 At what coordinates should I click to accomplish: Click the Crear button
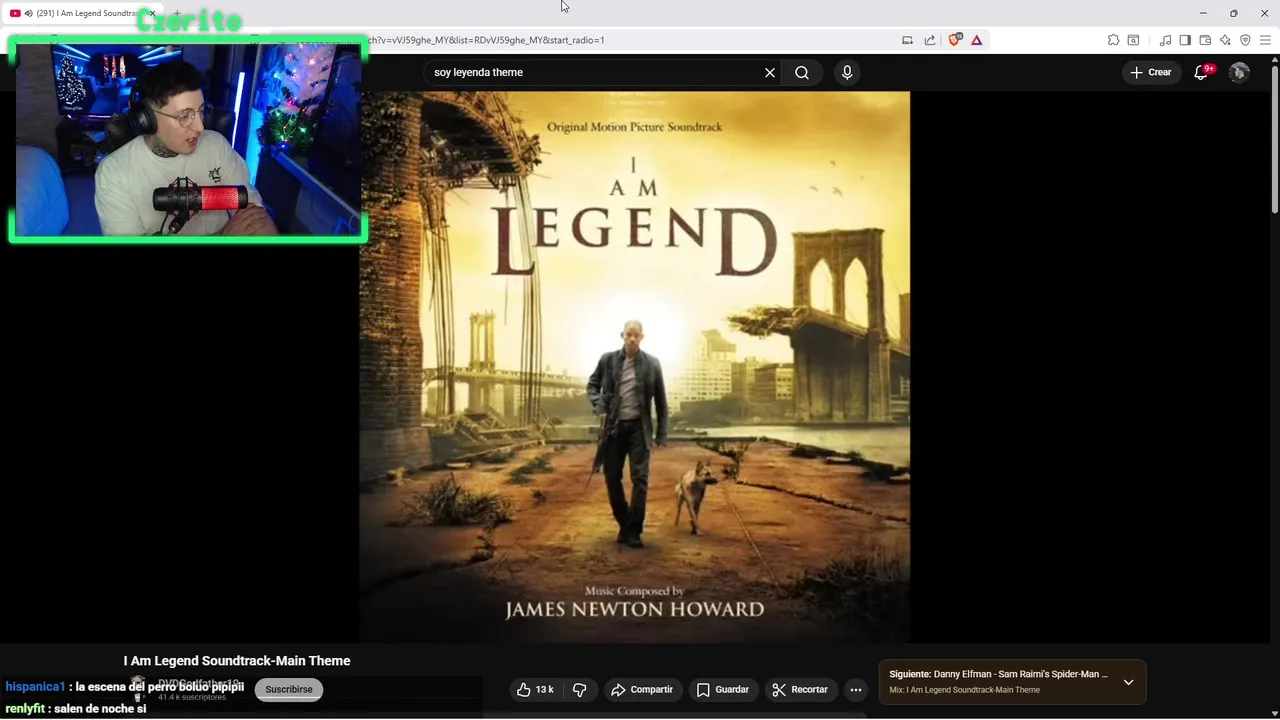(1150, 72)
